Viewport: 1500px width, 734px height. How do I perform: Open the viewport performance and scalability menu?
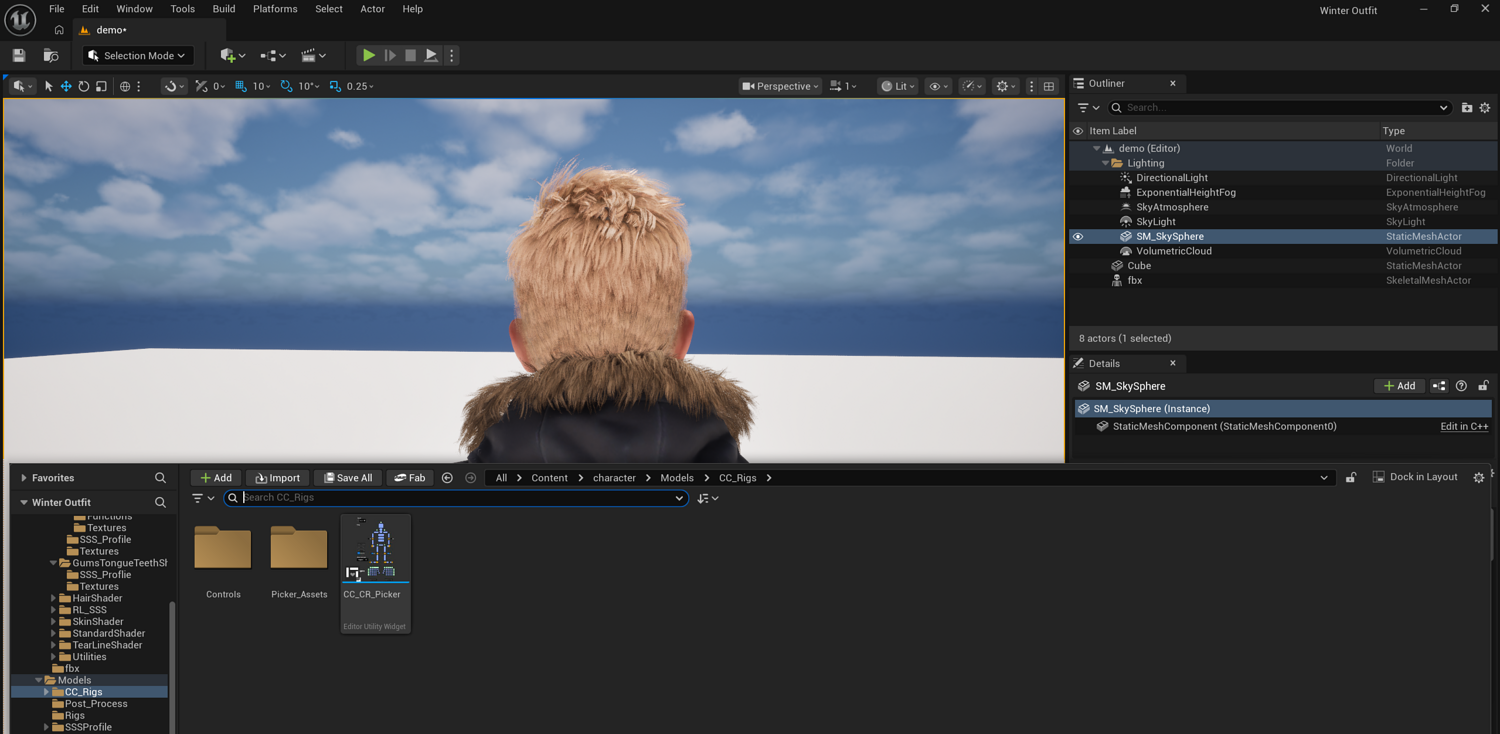click(x=972, y=87)
